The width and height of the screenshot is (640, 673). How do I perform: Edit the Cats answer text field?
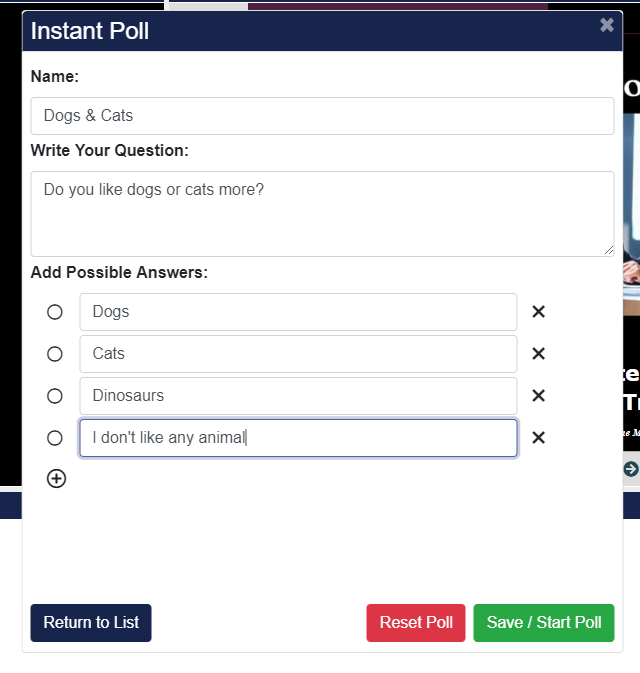298,354
